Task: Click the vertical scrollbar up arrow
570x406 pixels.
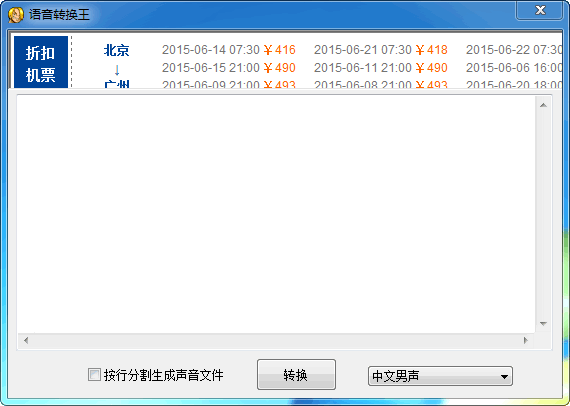Action: point(543,105)
